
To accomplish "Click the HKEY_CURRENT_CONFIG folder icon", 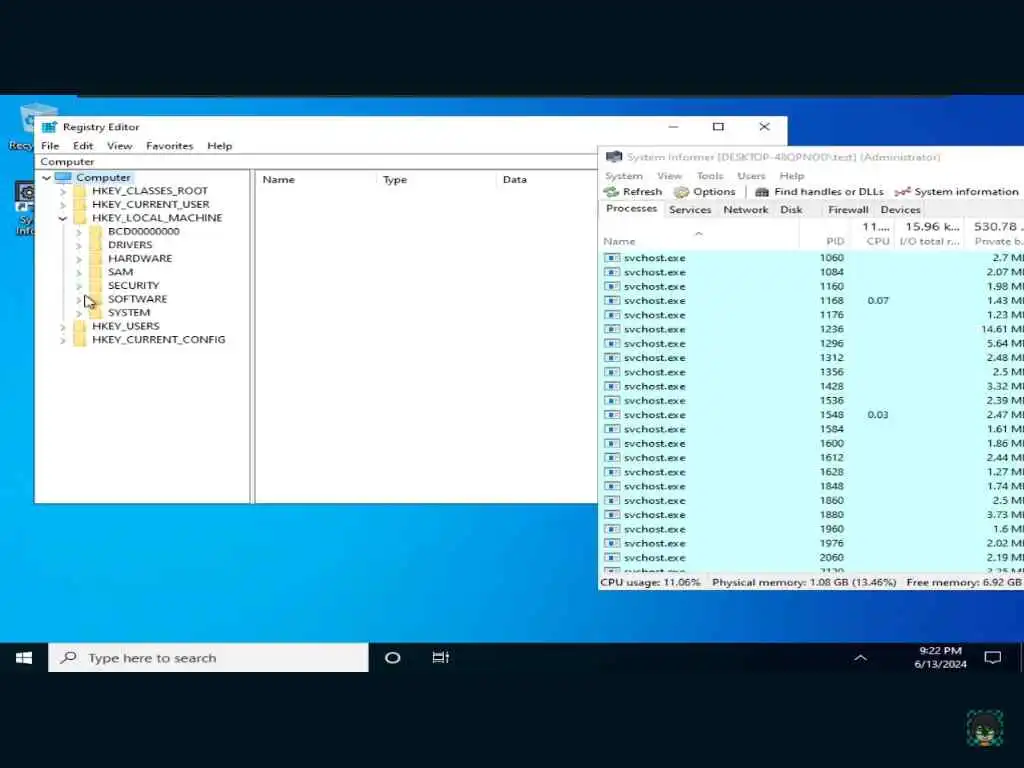I will [80, 340].
